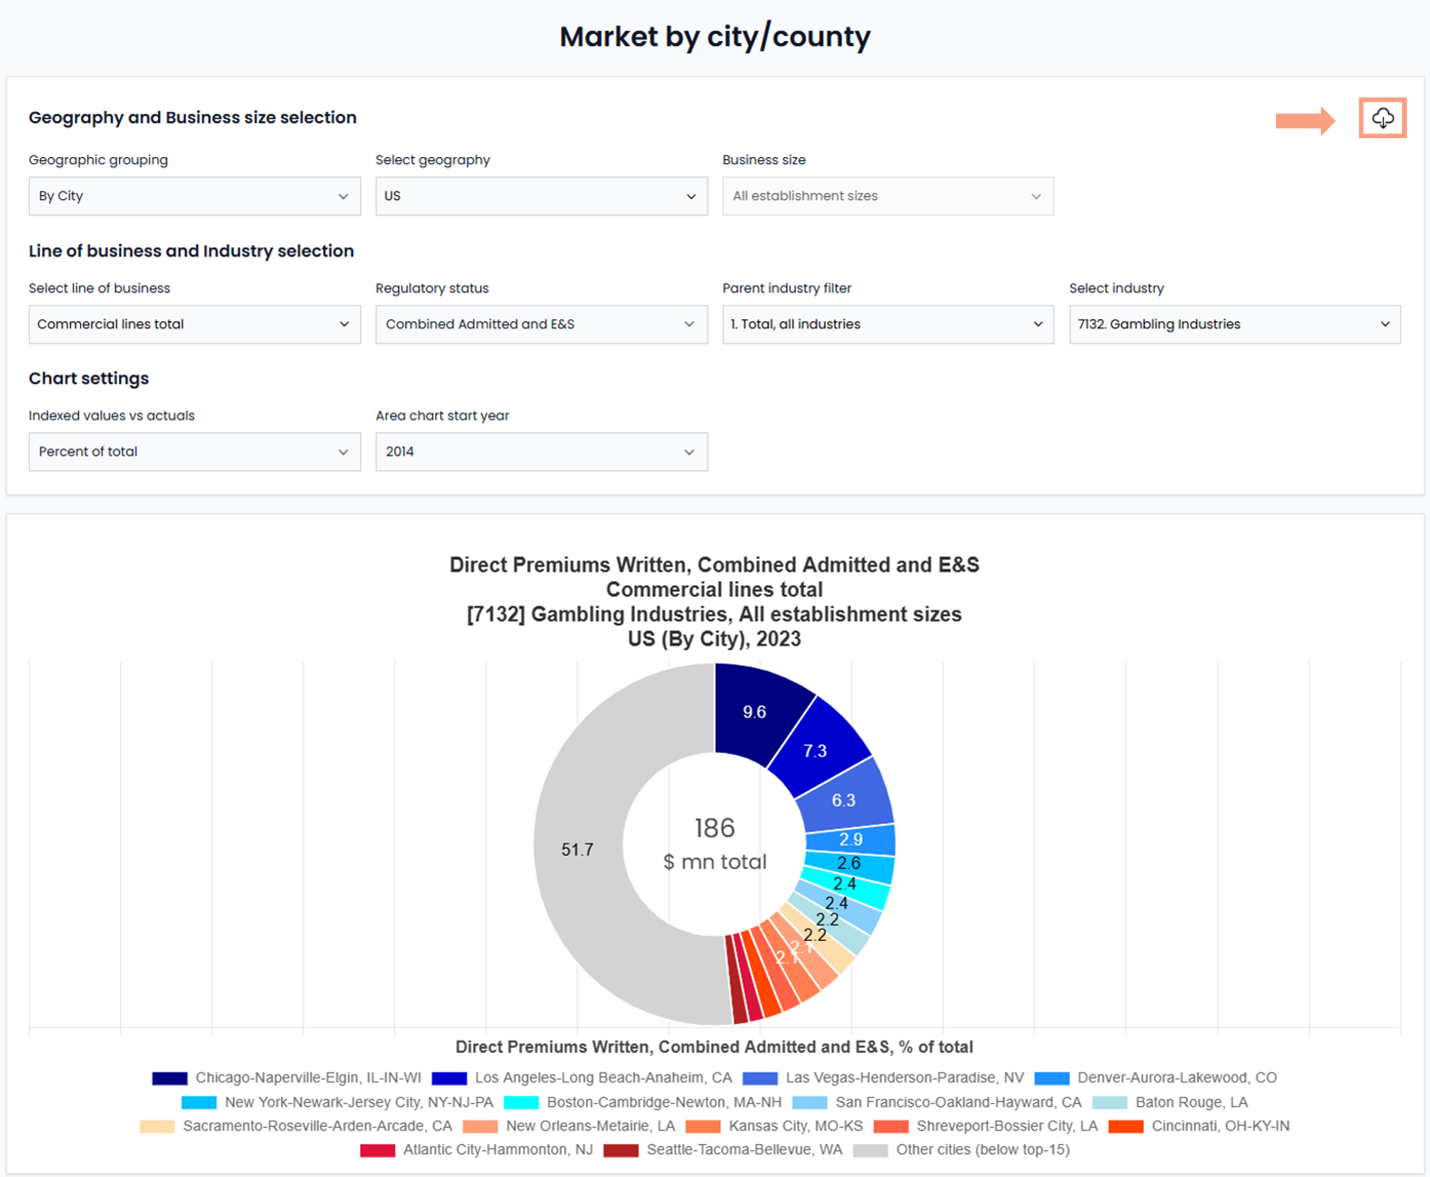Viewport: 1430px width, 1177px height.
Task: Click Kansas City, MO-KS legend label
Action: 796,1126
